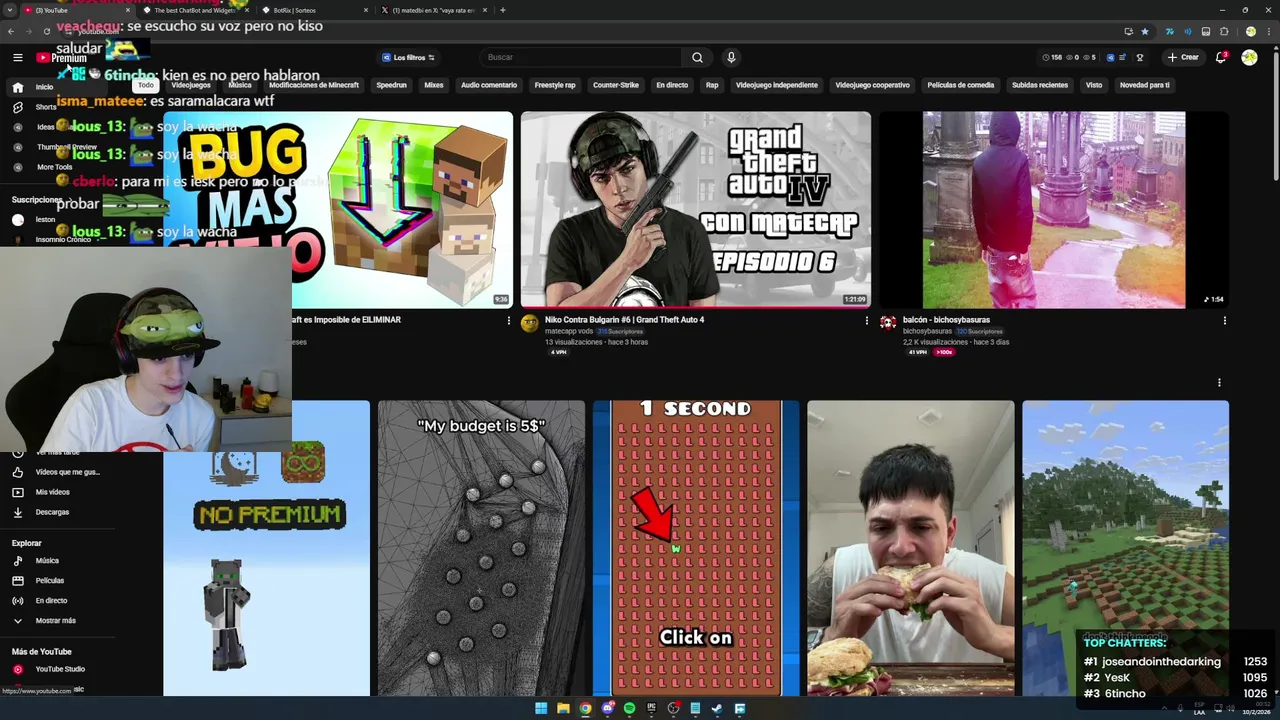Select the Películas de comedia chip
Image resolution: width=1280 pixels, height=720 pixels.
pos(960,85)
